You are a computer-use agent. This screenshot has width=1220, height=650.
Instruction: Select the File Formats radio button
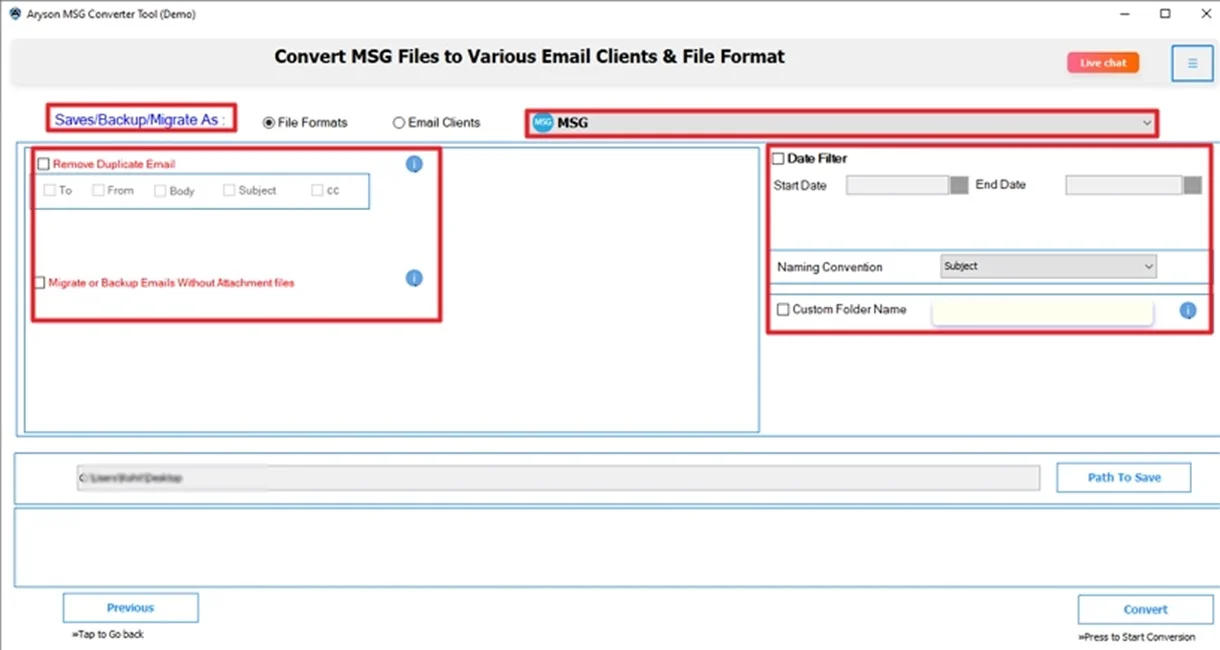tap(268, 123)
